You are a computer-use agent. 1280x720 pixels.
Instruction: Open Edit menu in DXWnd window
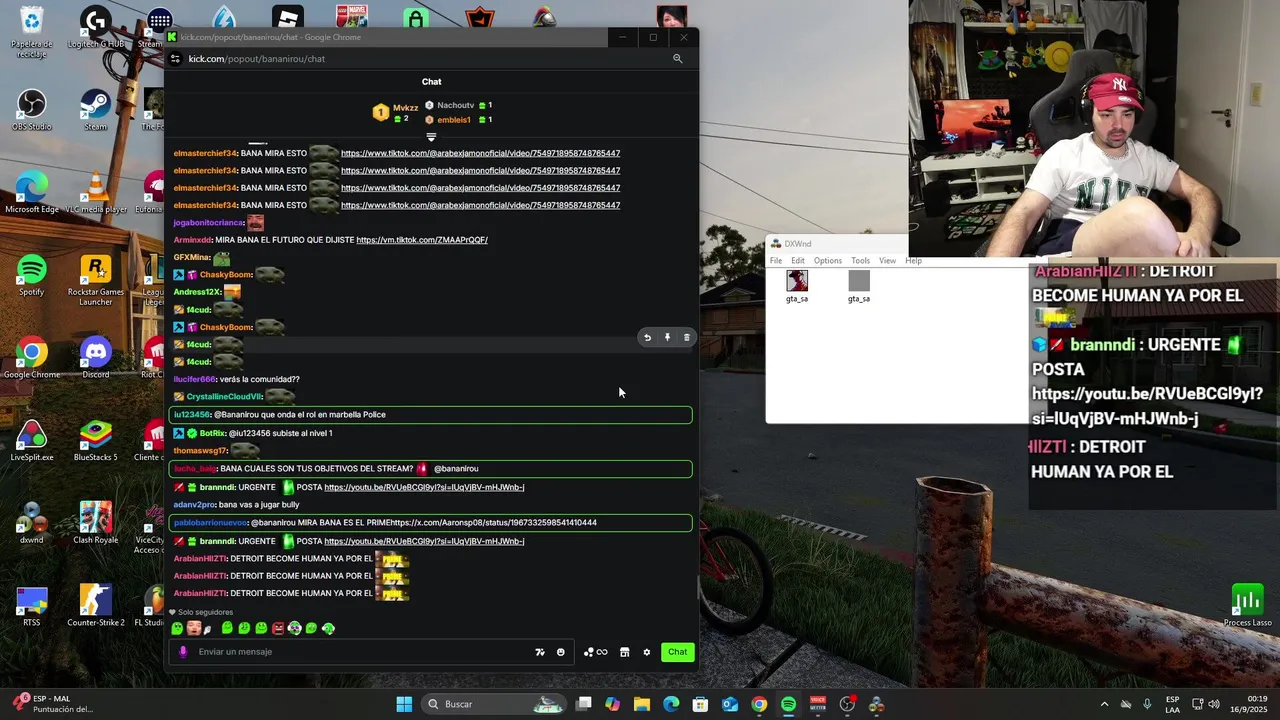[798, 261]
